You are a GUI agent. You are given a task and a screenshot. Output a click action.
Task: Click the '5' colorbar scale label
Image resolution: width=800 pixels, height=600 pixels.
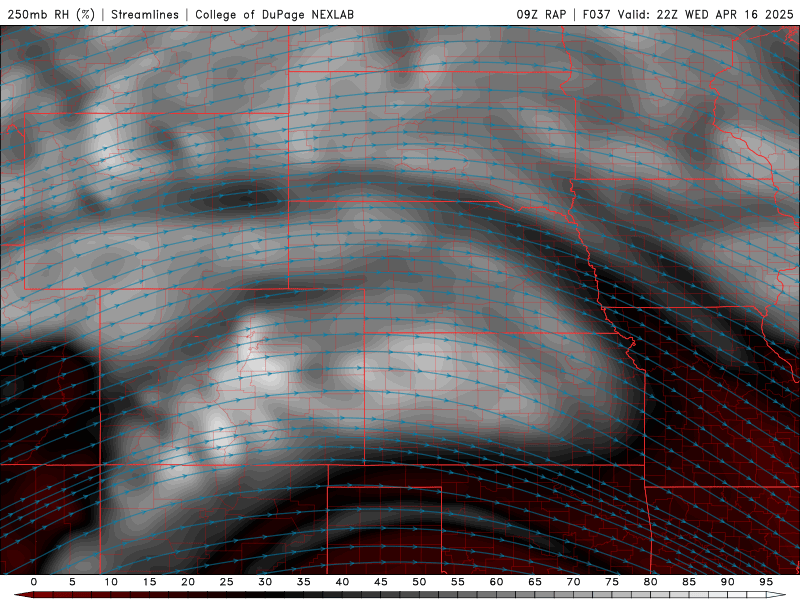point(72,582)
